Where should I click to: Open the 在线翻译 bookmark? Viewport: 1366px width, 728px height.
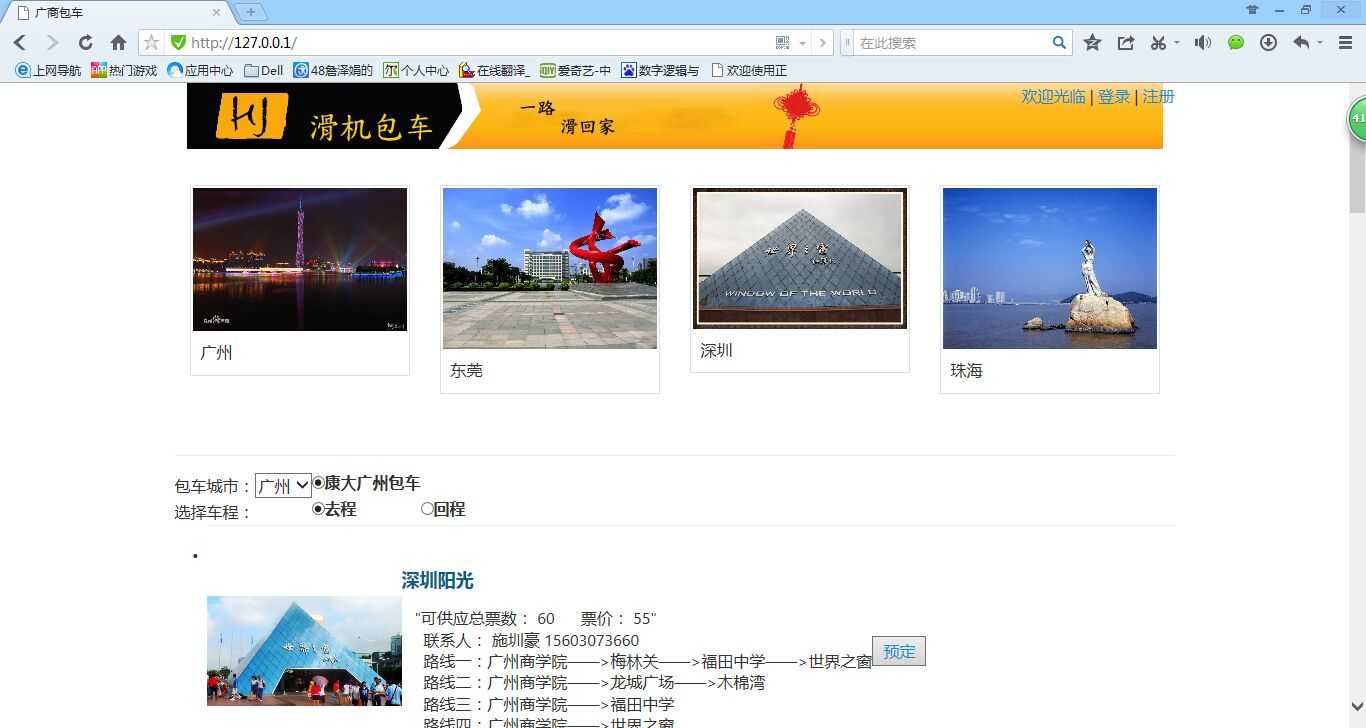495,71
